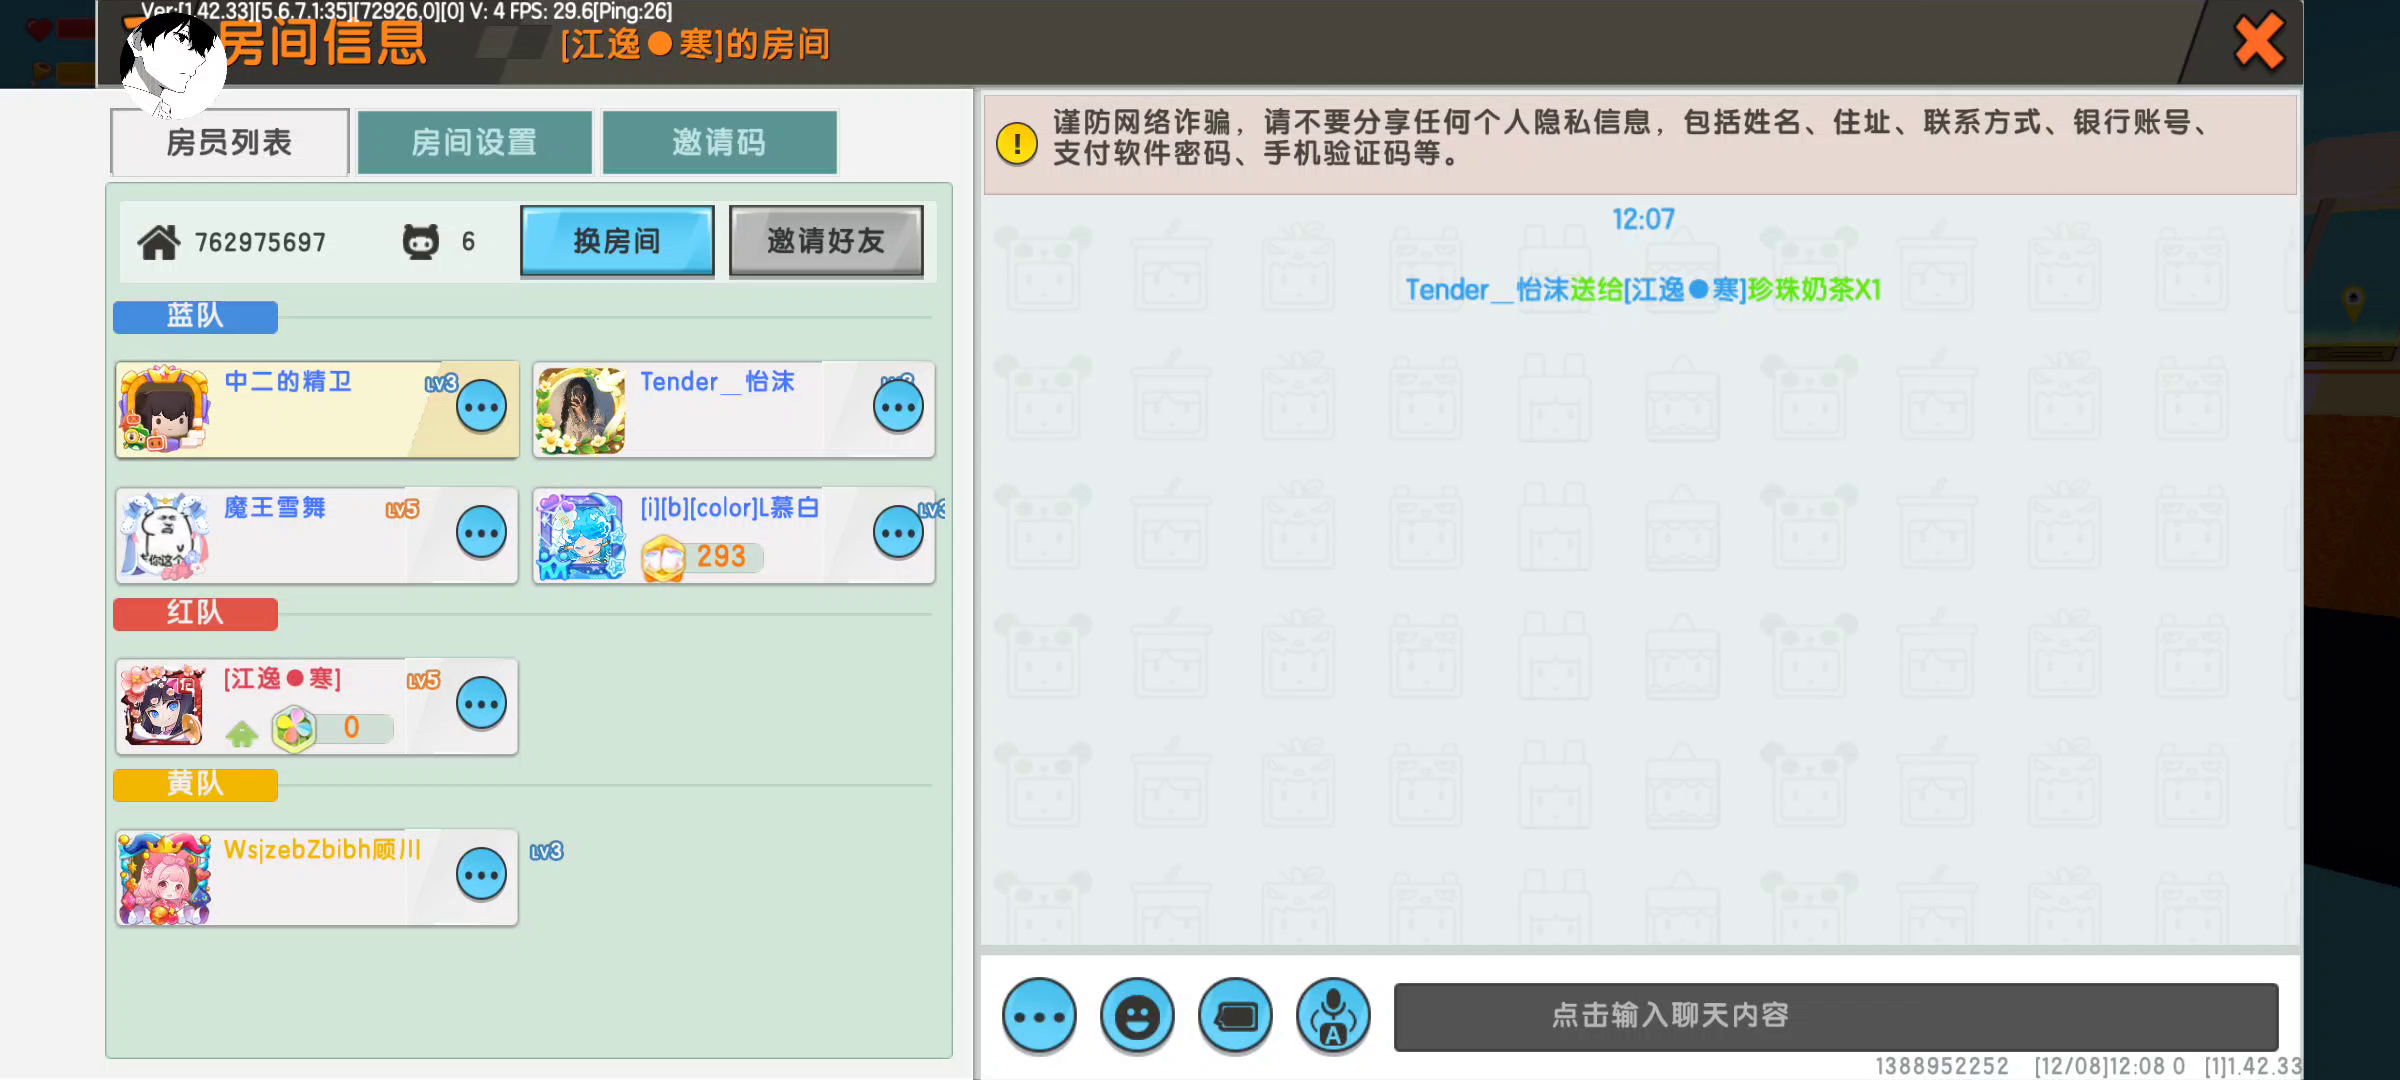Image resolution: width=2400 pixels, height=1080 pixels.
Task: Open options for player 魔王雪舞
Action: coord(481,533)
